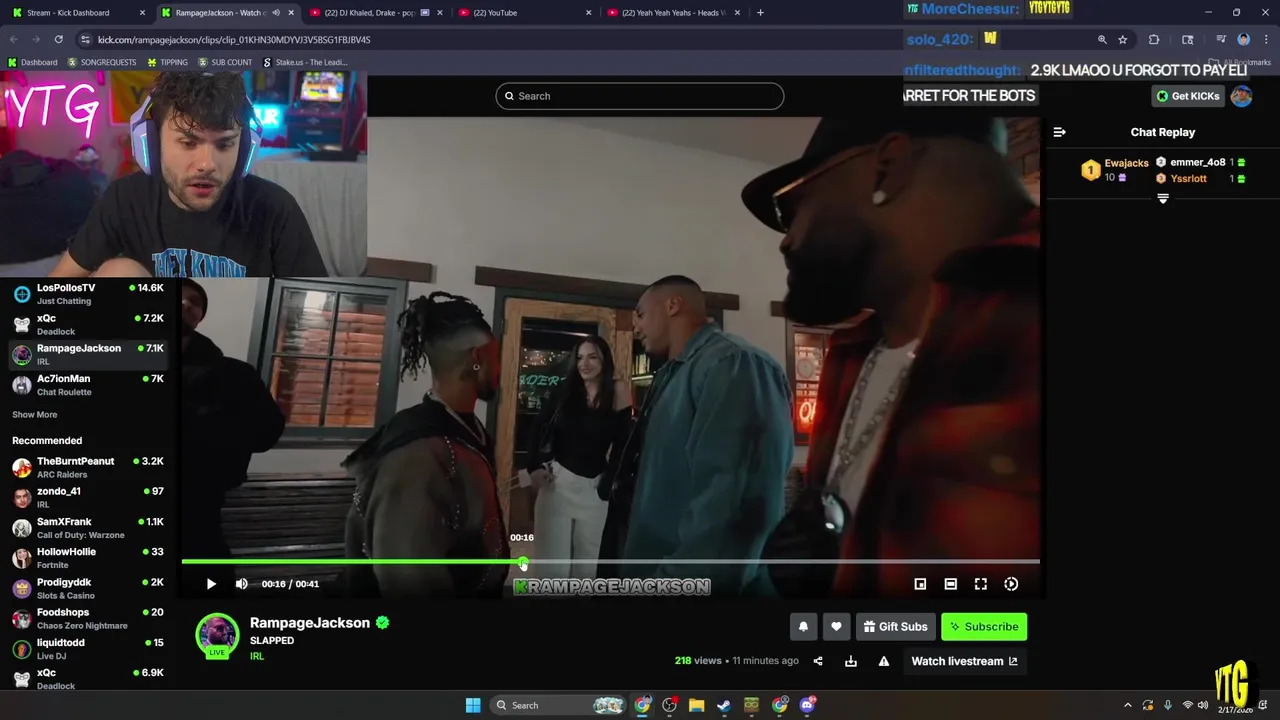The width and height of the screenshot is (1280, 720).
Task: Click the browser address bar URL
Action: (234, 39)
